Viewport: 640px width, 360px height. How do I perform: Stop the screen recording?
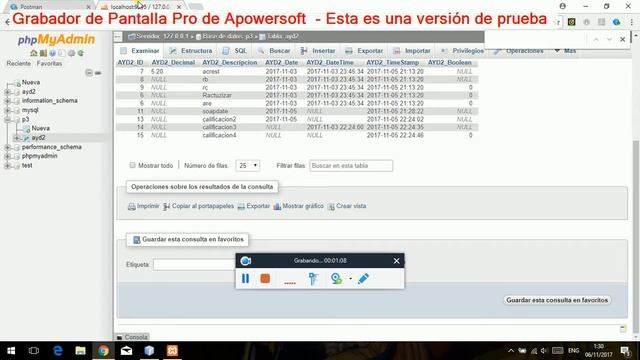[265, 278]
